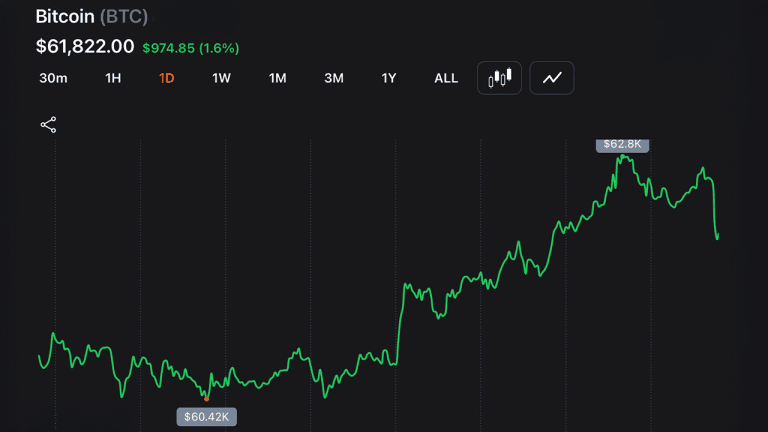Image resolution: width=768 pixels, height=432 pixels.
Task: Select the ALL time range
Action: 446,78
